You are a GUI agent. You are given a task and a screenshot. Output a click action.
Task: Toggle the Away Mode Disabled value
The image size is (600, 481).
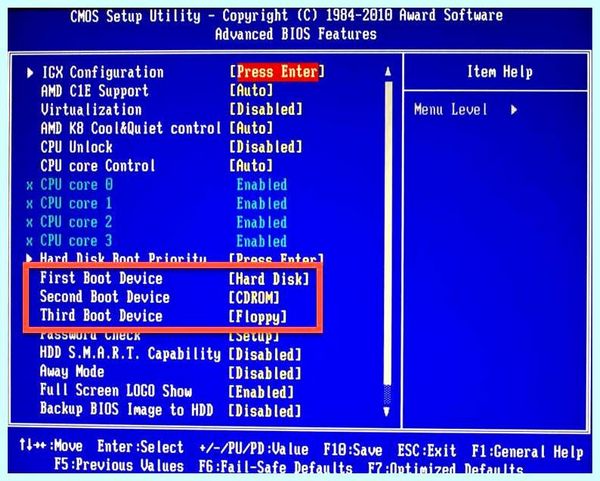point(265,373)
